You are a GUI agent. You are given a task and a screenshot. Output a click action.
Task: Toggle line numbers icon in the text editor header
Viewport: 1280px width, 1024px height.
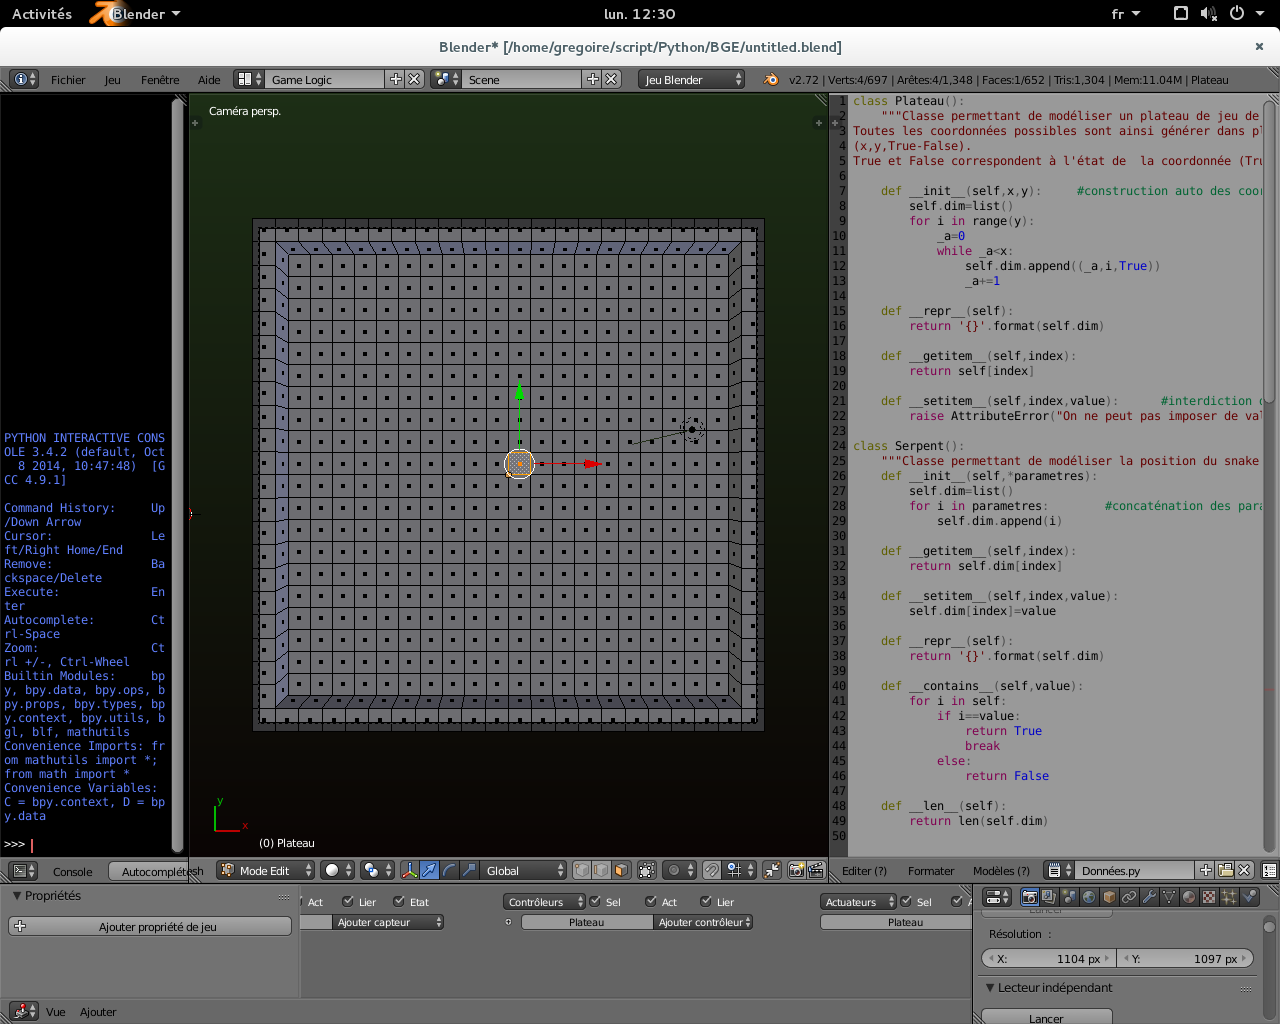click(x=1268, y=870)
